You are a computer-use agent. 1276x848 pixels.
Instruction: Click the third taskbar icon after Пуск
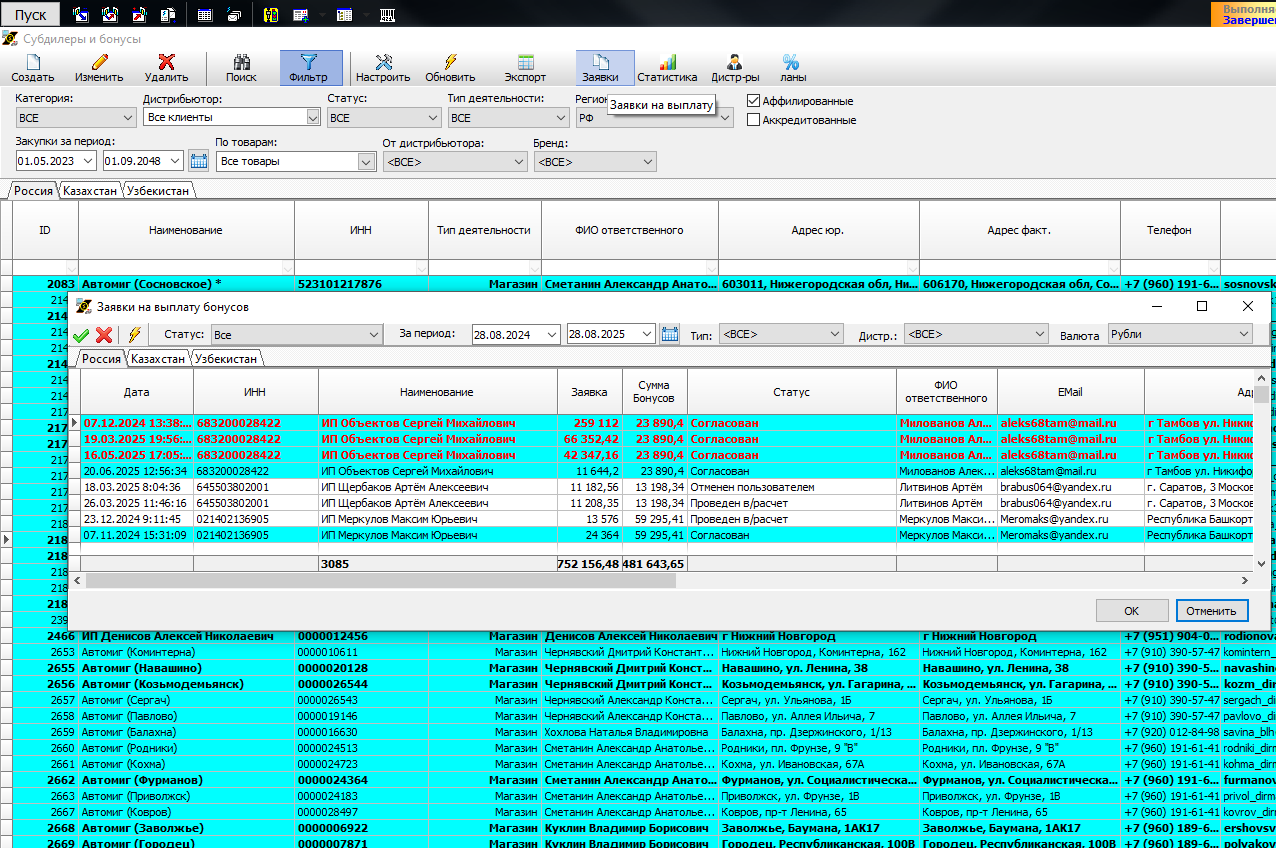139,15
